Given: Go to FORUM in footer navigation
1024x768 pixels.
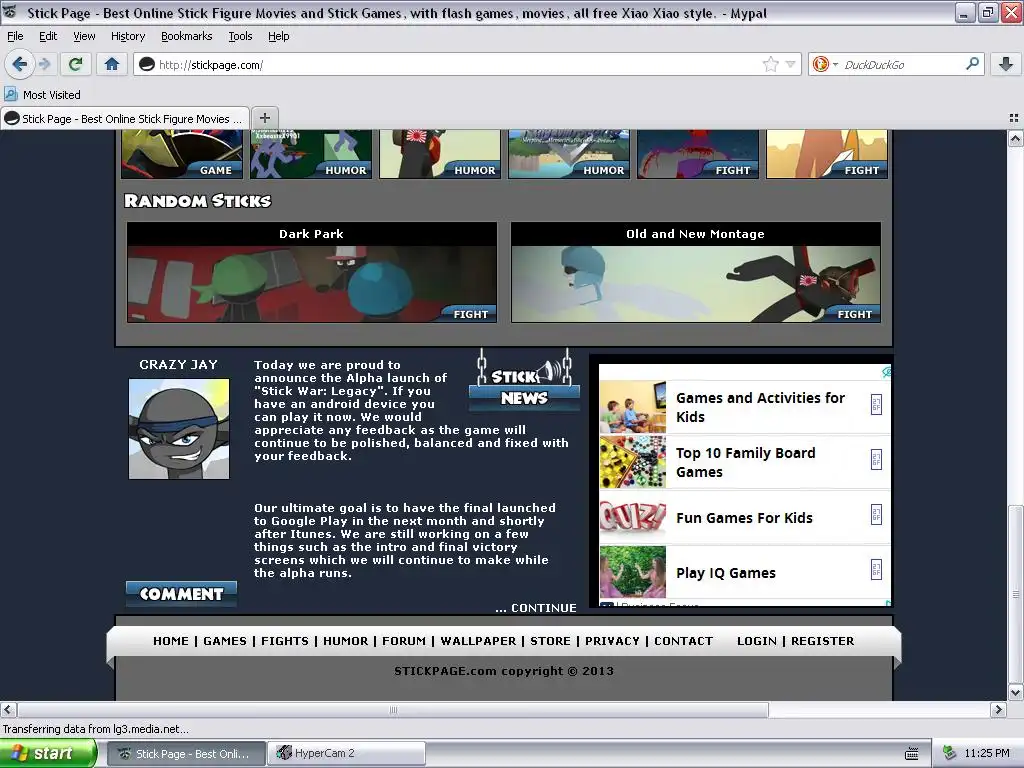Looking at the screenshot, I should pos(404,641).
